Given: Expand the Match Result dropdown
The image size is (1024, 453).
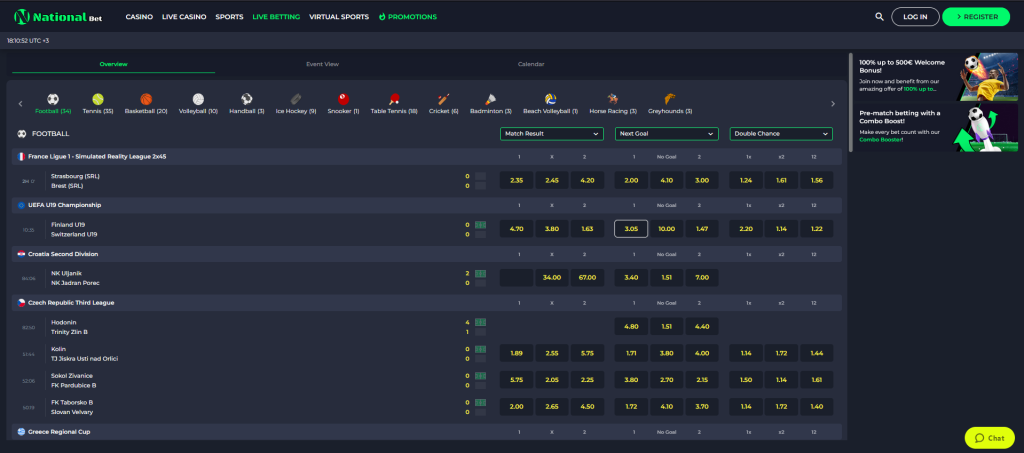Looking at the screenshot, I should click(x=552, y=133).
